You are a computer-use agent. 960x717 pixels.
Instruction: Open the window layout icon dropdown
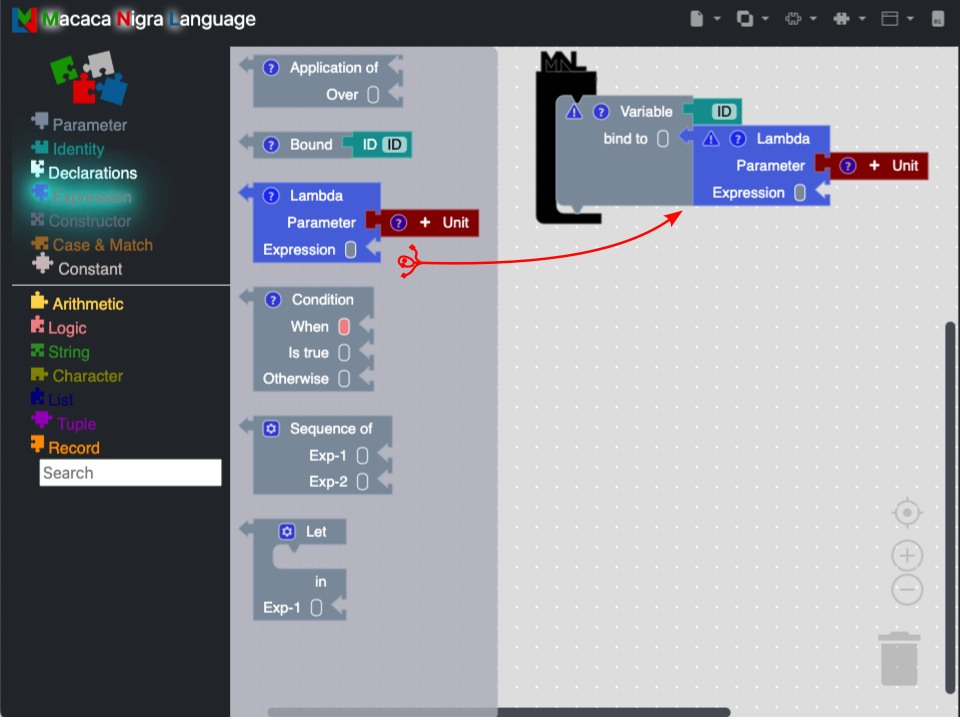pos(896,19)
